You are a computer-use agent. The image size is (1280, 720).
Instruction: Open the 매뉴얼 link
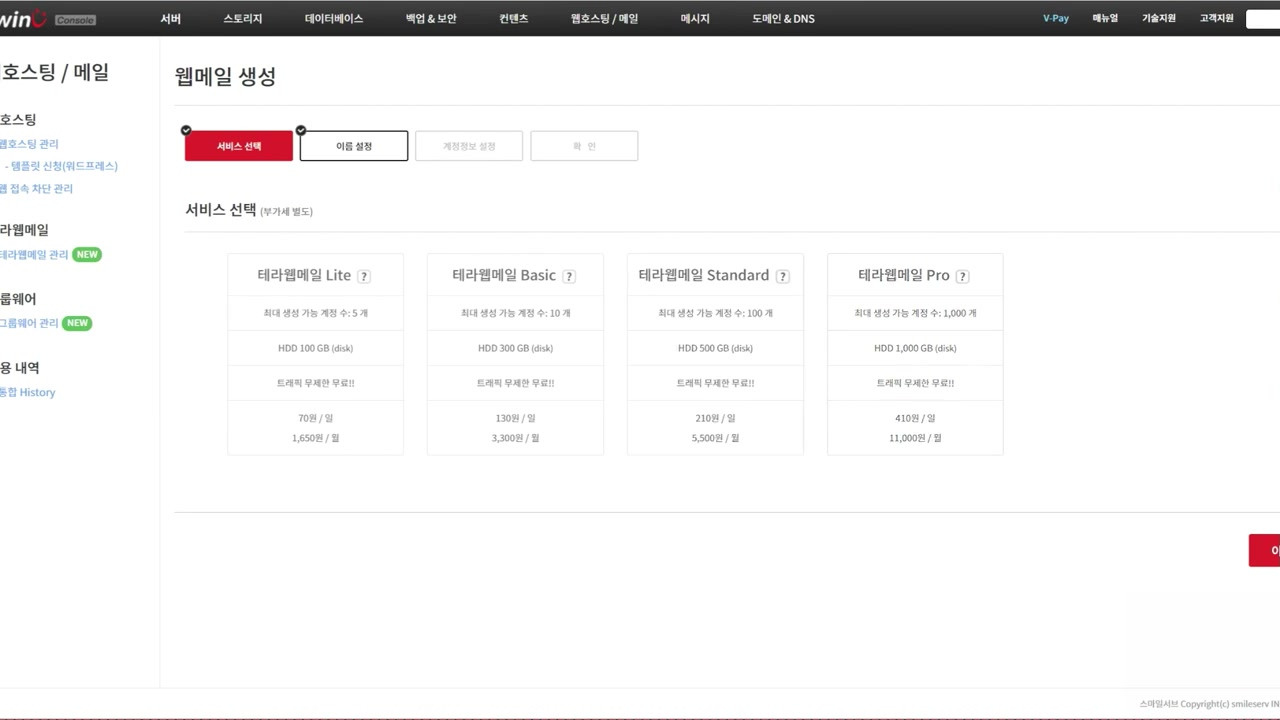point(1105,19)
